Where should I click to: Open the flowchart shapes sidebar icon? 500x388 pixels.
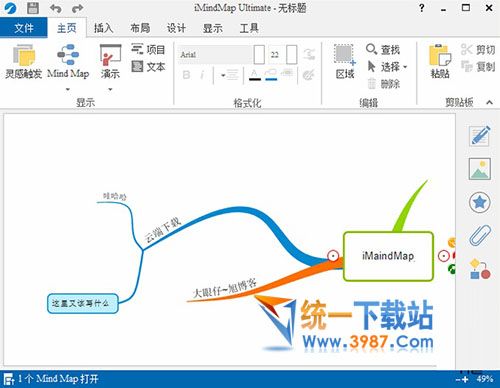tap(480, 269)
